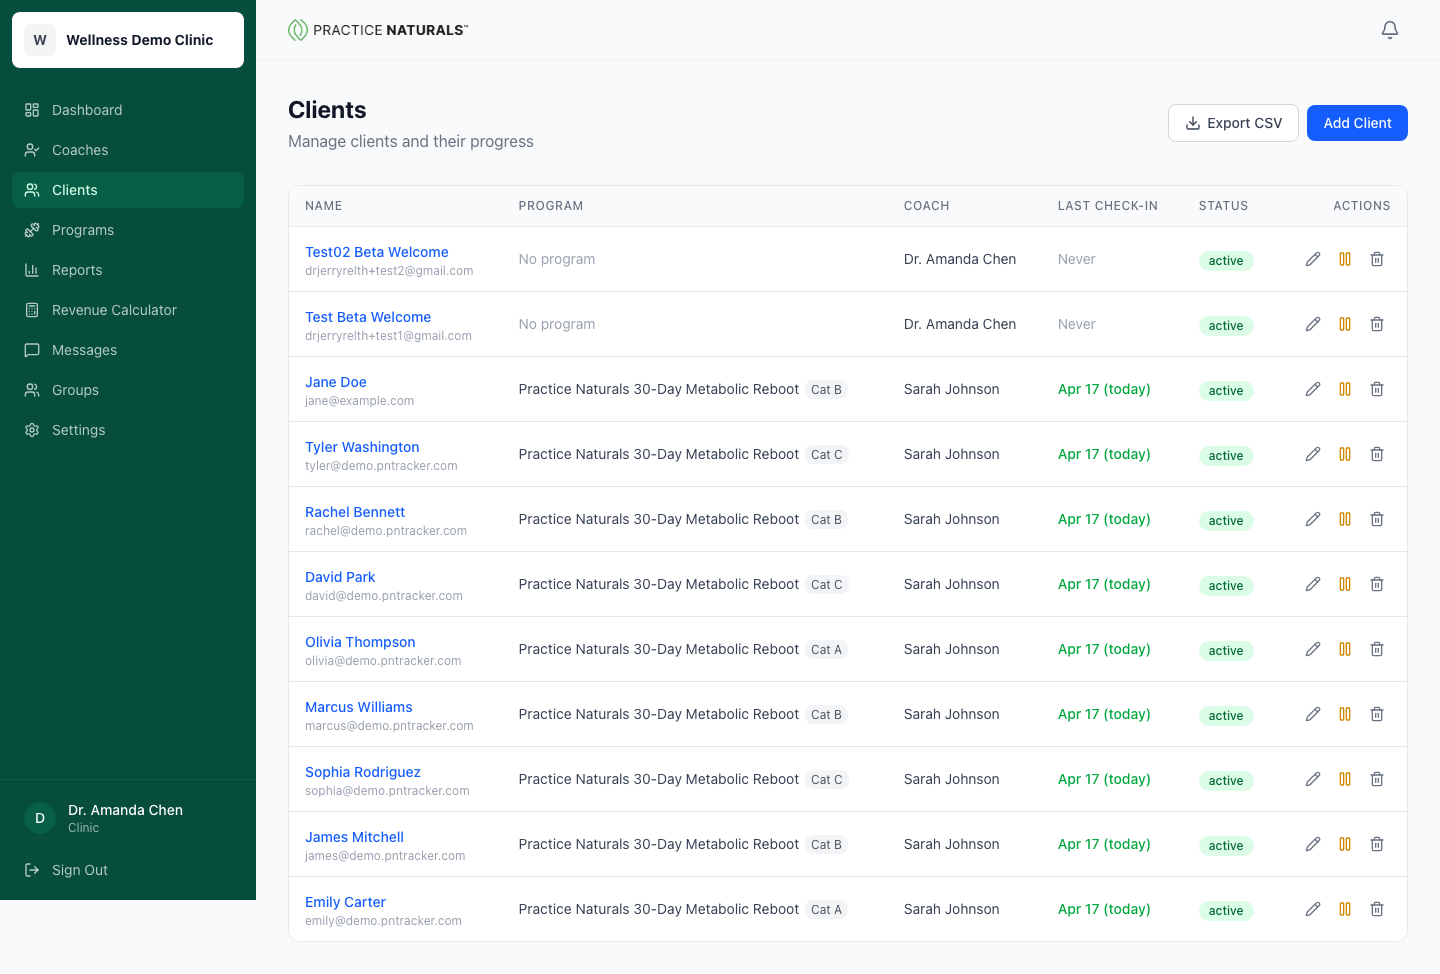Open the notifications bell icon

(x=1390, y=30)
